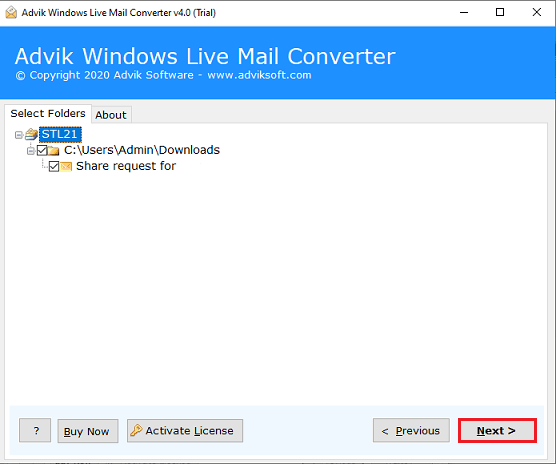Collapse the STL21 root tree node
Image resolution: width=556 pixels, height=464 pixels.
click(18, 135)
